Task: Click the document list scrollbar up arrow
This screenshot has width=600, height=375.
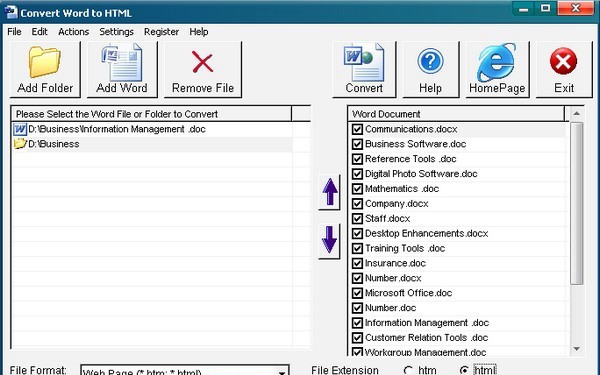Action: (x=577, y=114)
